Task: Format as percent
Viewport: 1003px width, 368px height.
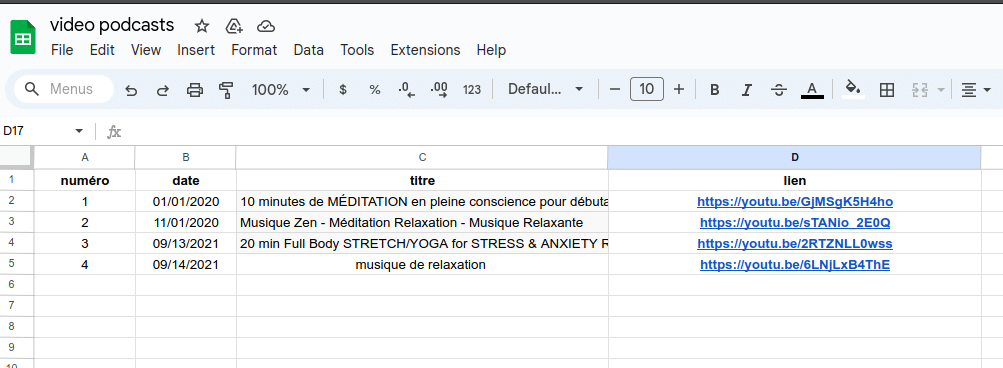Action: [x=375, y=90]
